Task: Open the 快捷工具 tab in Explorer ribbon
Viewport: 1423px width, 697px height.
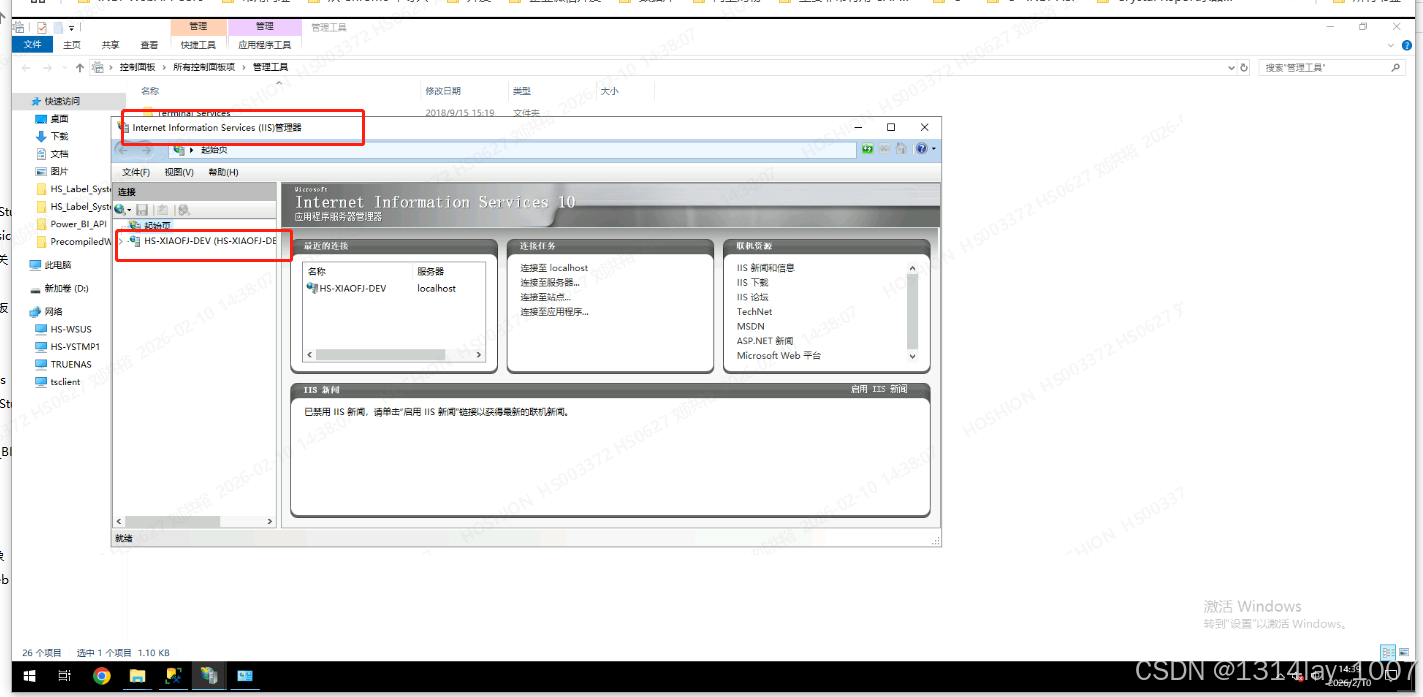Action: pos(199,44)
